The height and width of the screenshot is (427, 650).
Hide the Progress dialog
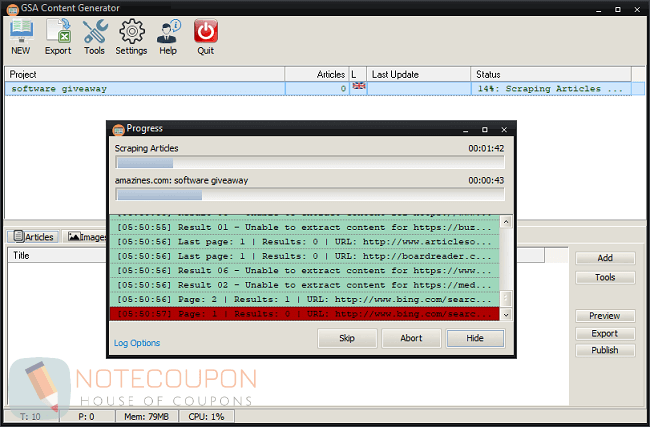coord(475,338)
